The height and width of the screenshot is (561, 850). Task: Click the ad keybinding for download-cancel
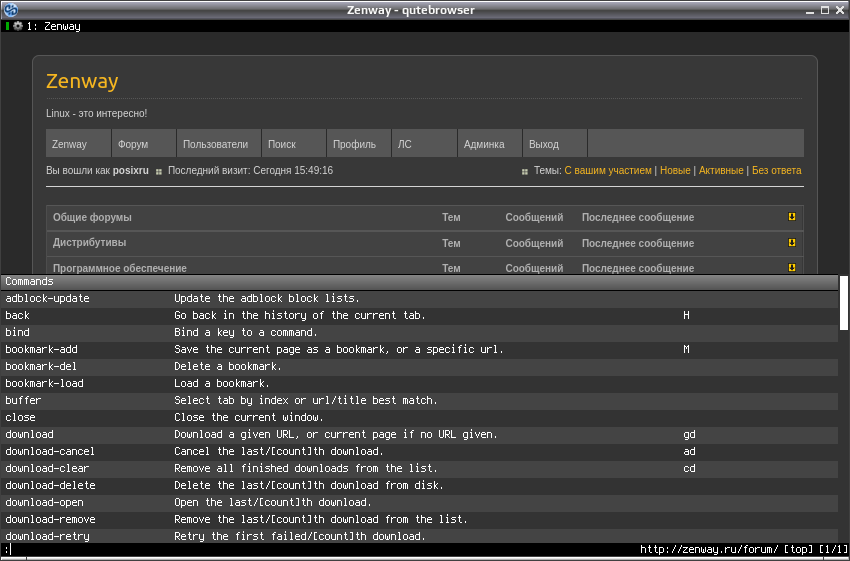pos(689,452)
